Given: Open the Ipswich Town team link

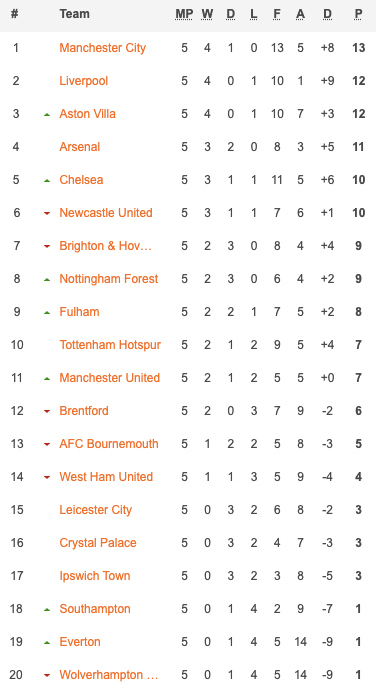Looking at the screenshot, I should pos(94,576).
